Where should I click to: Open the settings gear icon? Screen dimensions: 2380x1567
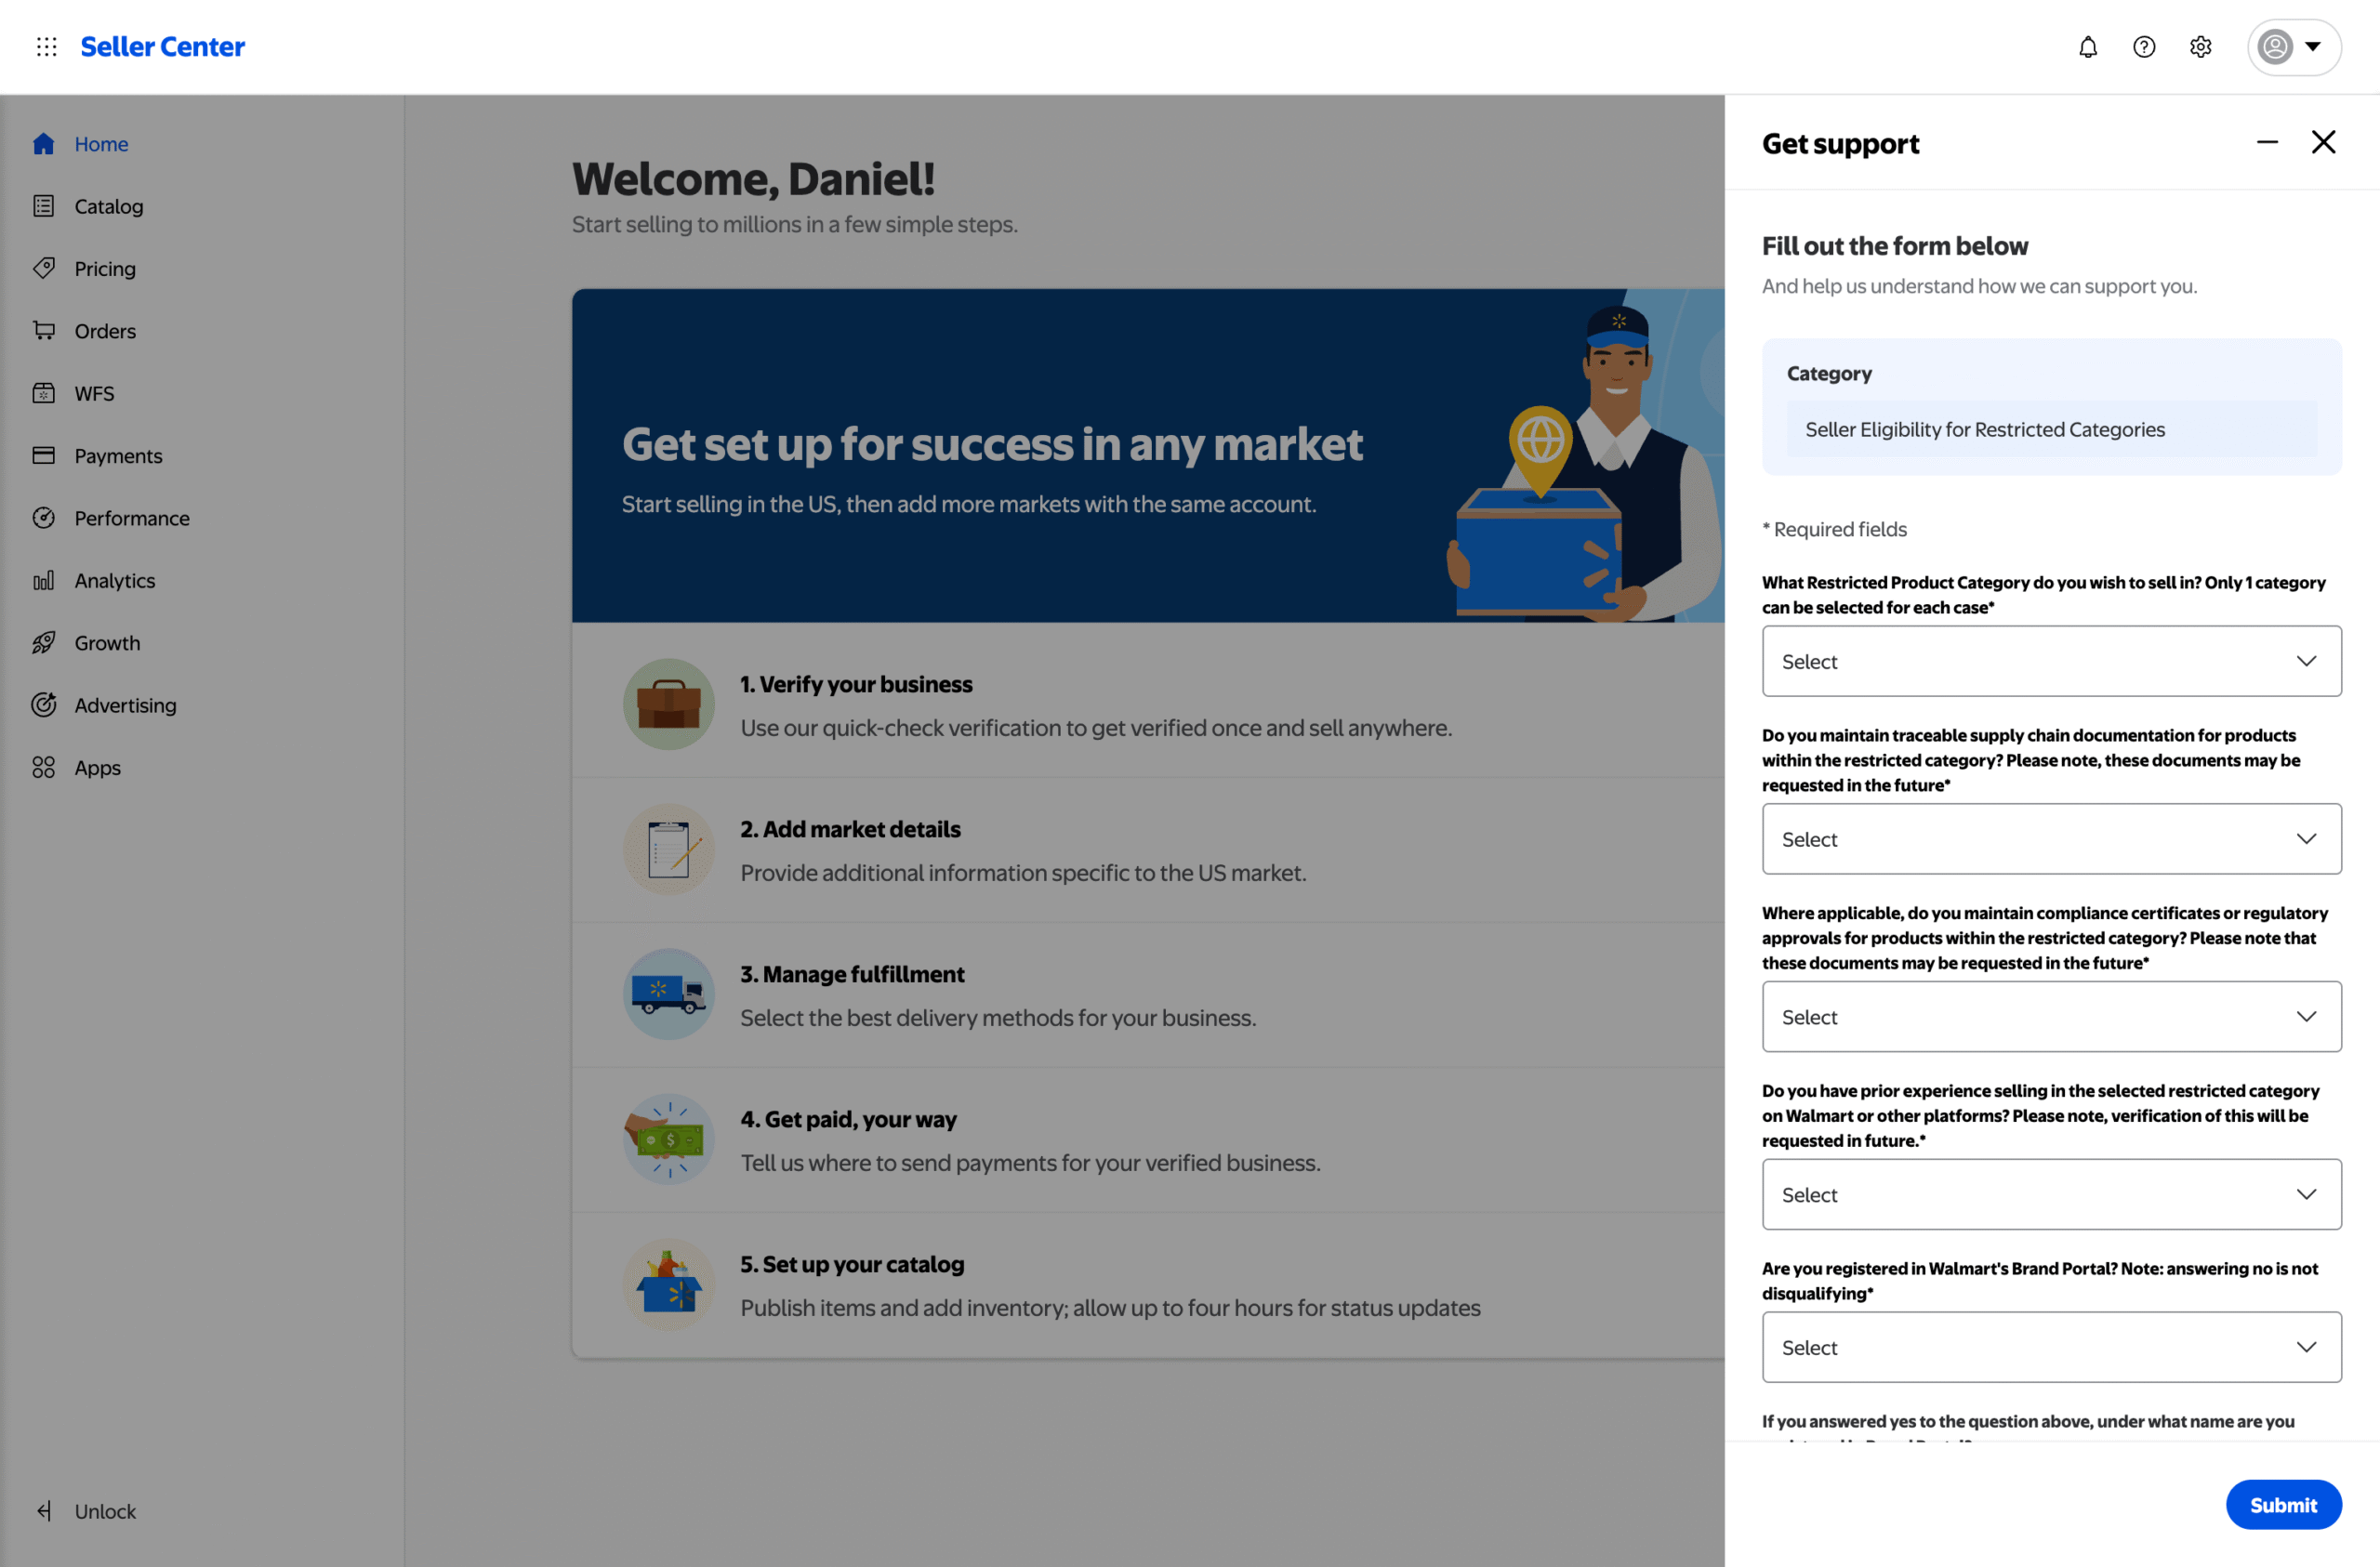[x=2199, y=47]
